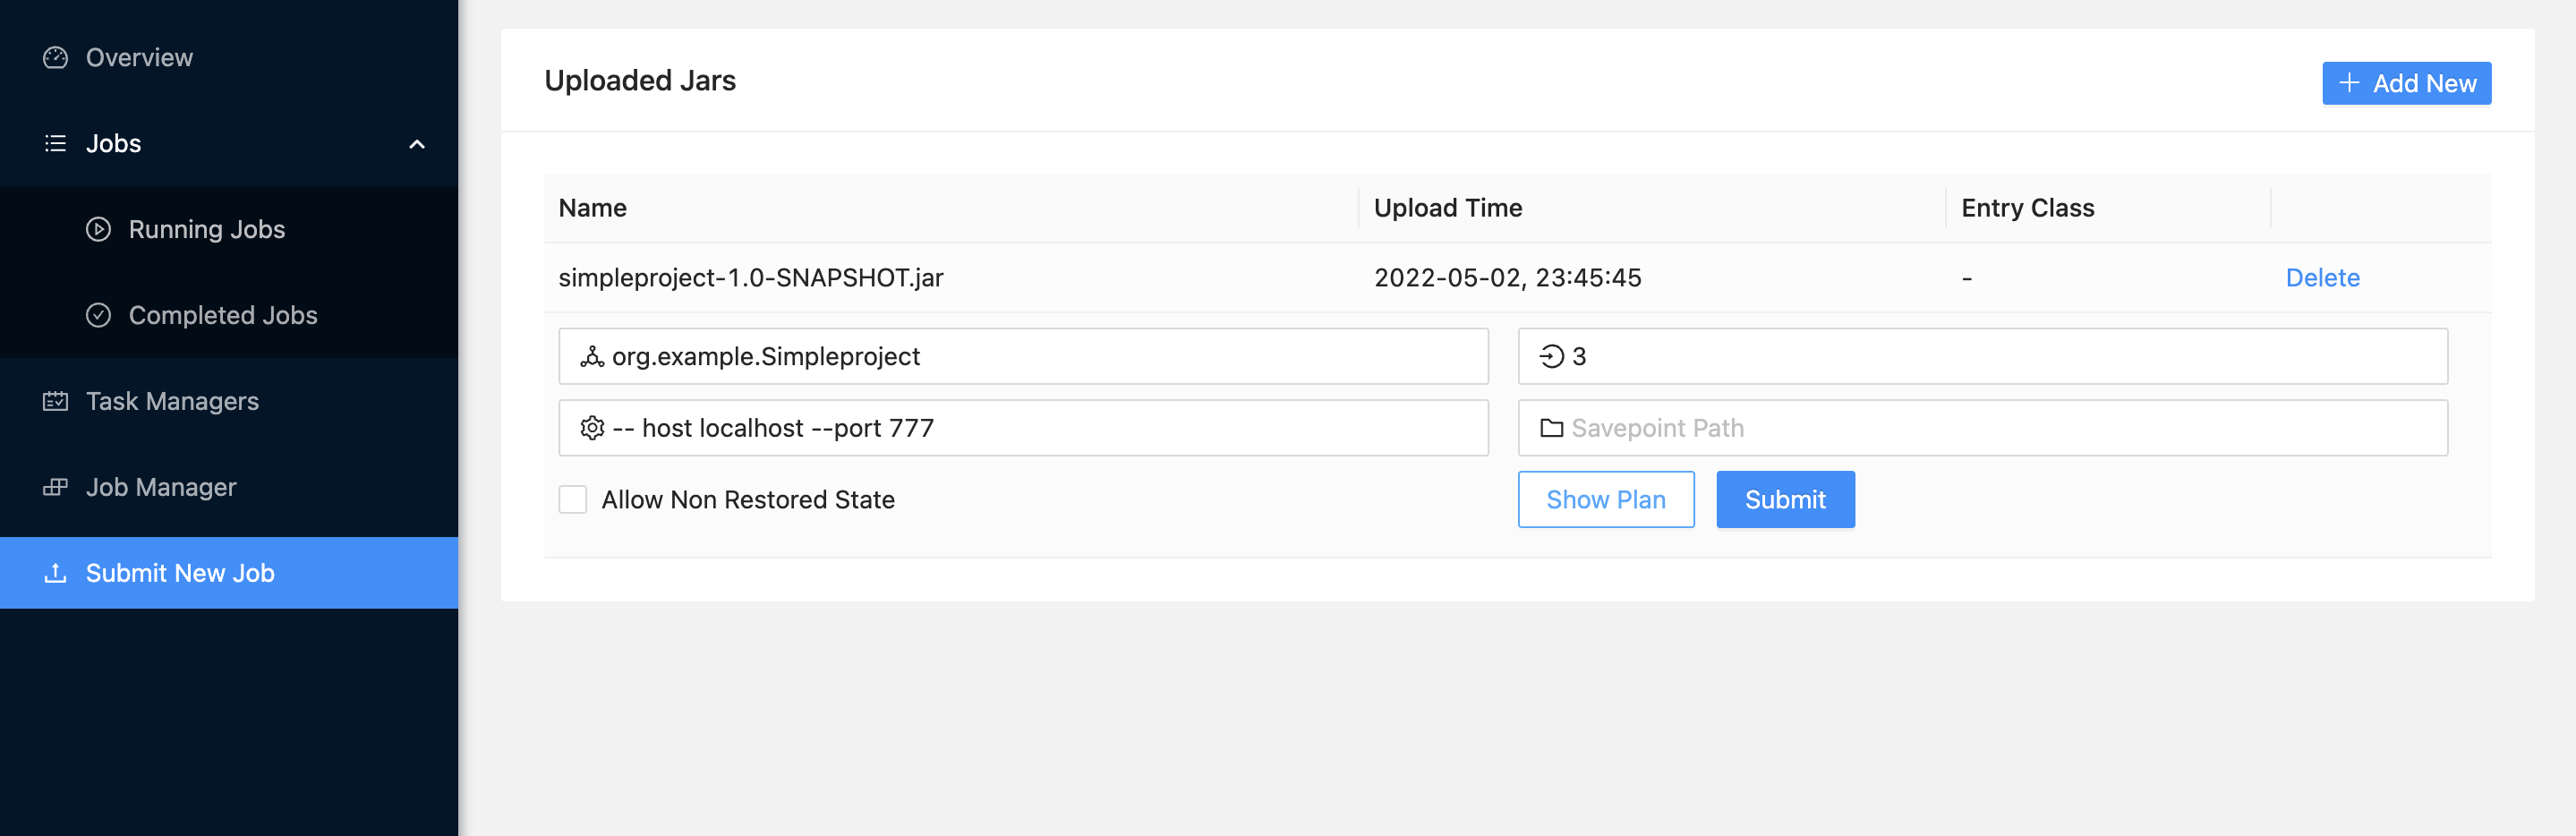Collapse the Jobs menu chevron

pos(417,145)
